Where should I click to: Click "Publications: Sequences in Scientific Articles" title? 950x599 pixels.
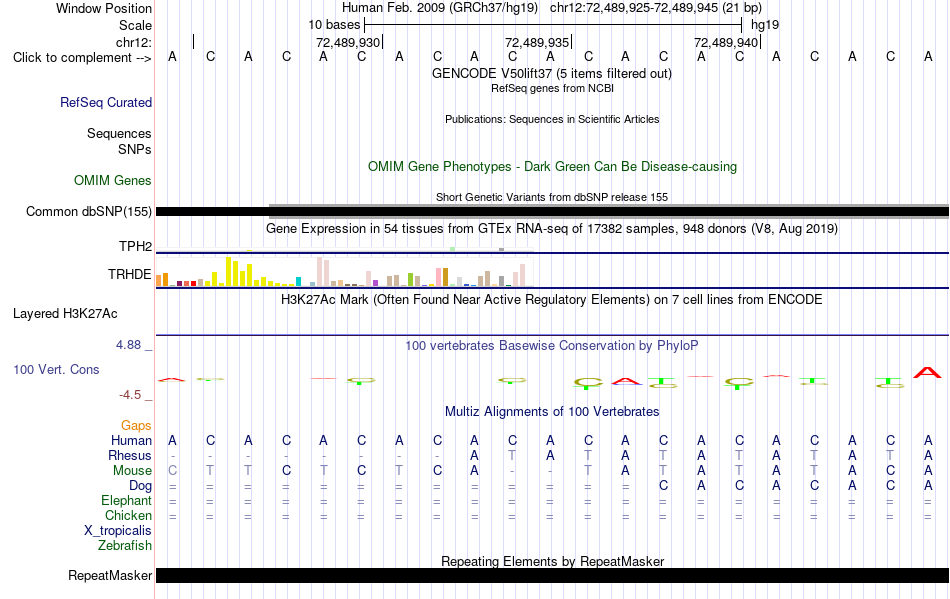click(x=552, y=119)
